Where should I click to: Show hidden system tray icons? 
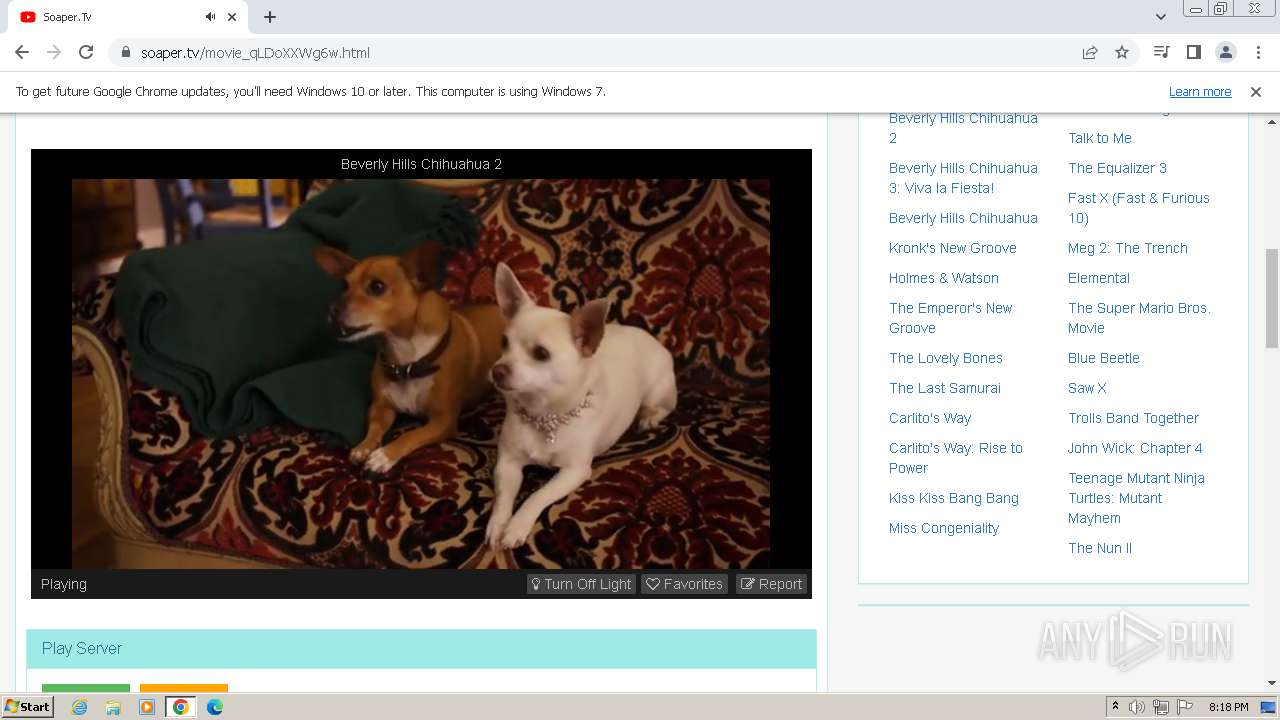[x=1115, y=707]
